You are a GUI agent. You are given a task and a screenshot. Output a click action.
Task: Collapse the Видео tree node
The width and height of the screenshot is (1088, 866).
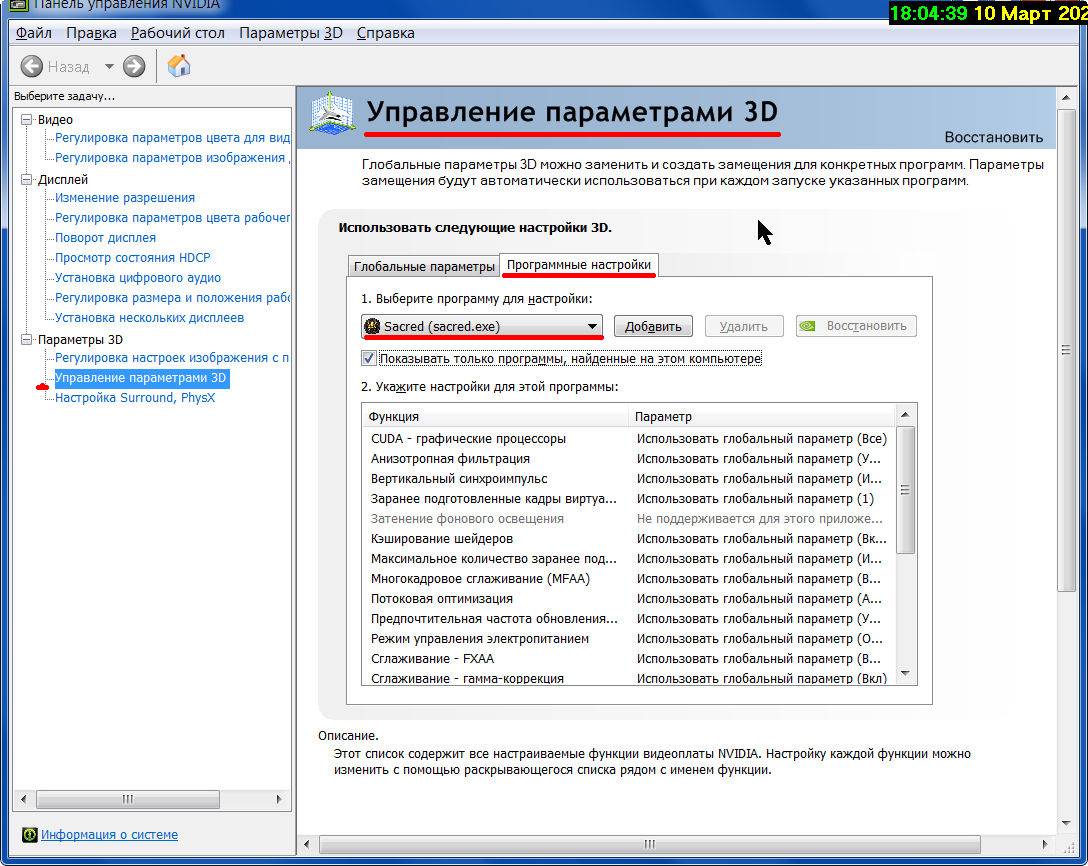[x=27, y=119]
